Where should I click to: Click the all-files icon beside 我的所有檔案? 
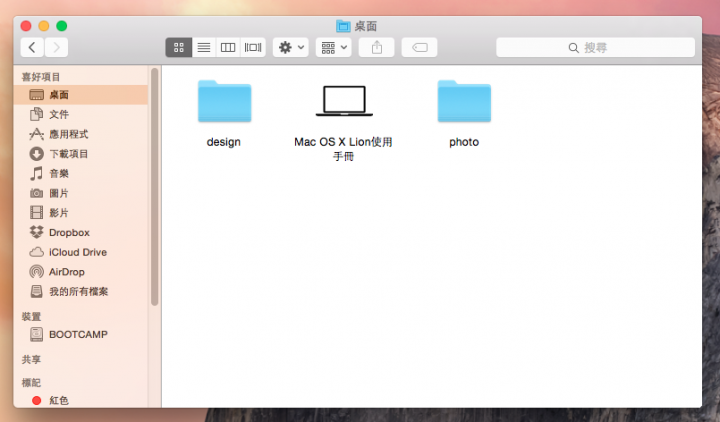(x=37, y=292)
